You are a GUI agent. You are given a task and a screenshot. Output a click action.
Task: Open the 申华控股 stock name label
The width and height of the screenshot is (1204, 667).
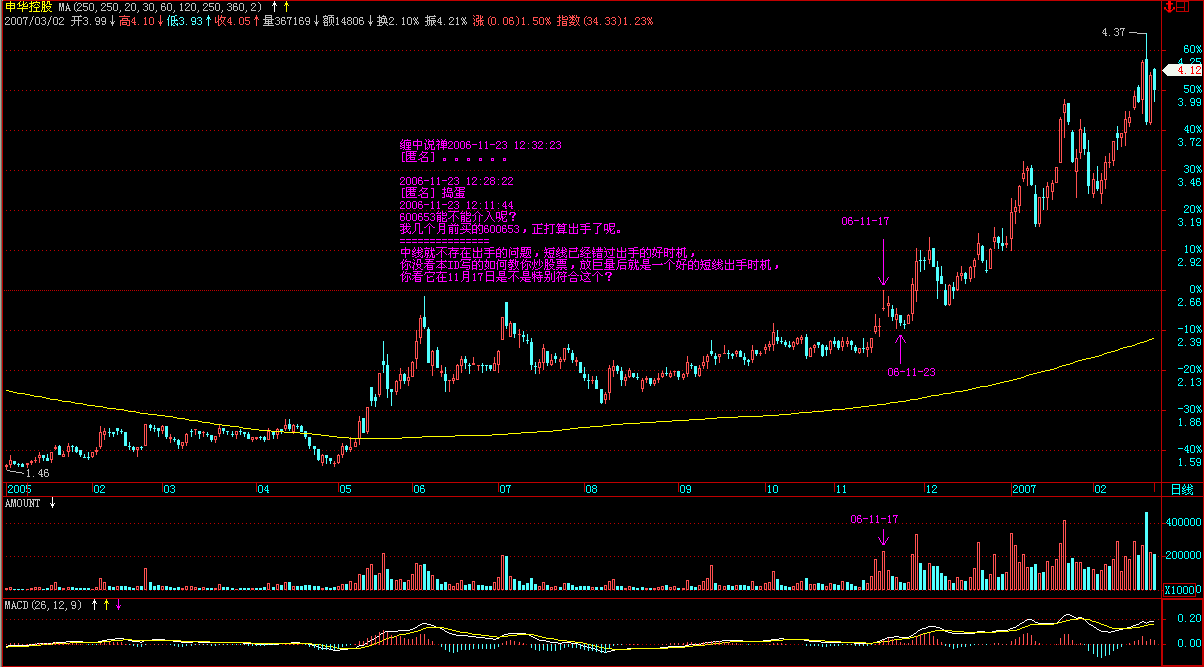28,7
